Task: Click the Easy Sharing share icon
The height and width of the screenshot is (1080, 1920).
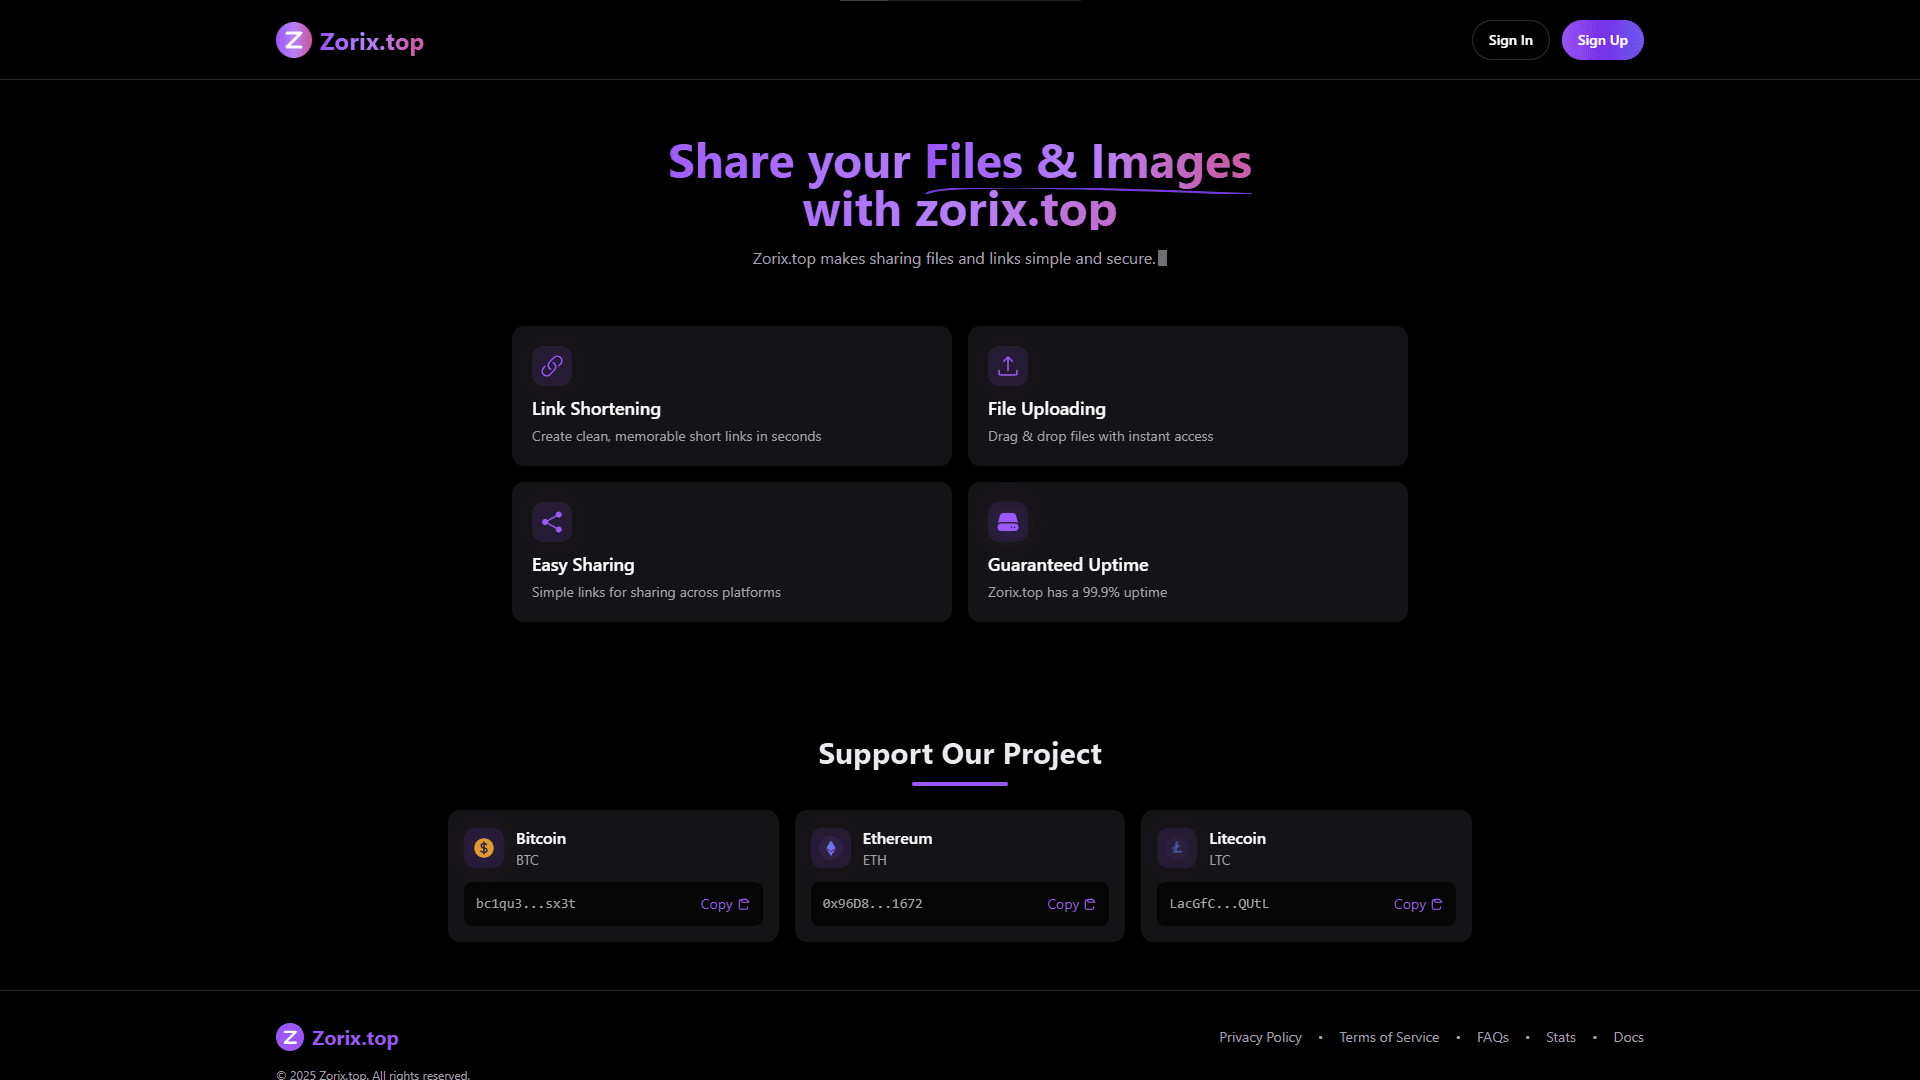Action: (x=551, y=521)
